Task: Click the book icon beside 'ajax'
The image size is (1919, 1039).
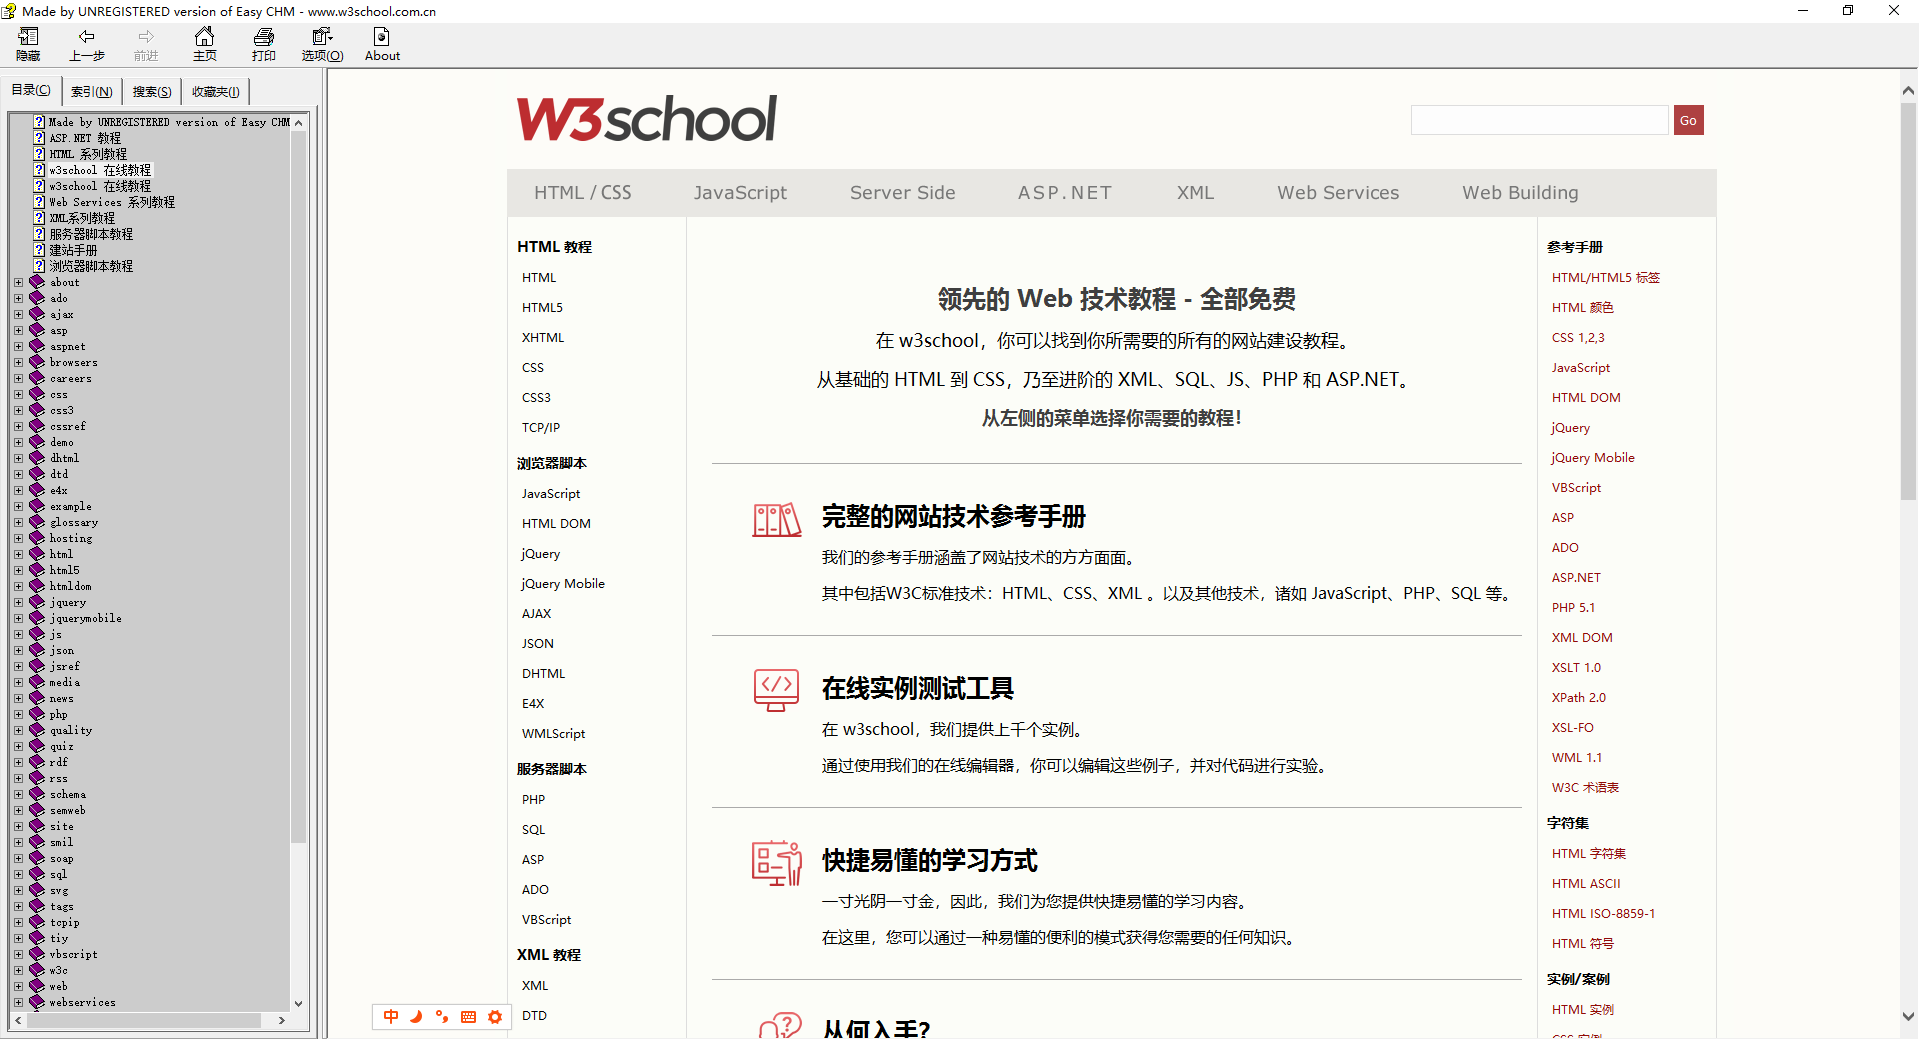Action: tap(37, 314)
